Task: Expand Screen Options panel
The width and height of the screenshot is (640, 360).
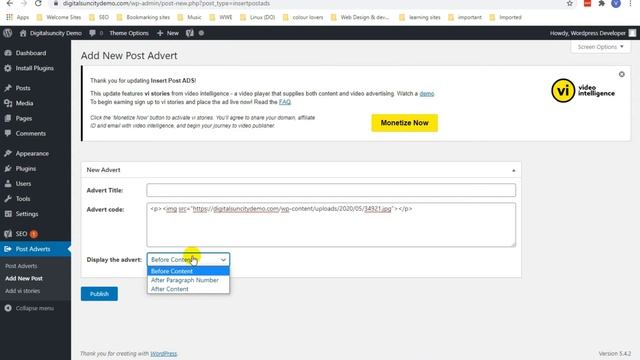Action: pyautogui.click(x=600, y=47)
